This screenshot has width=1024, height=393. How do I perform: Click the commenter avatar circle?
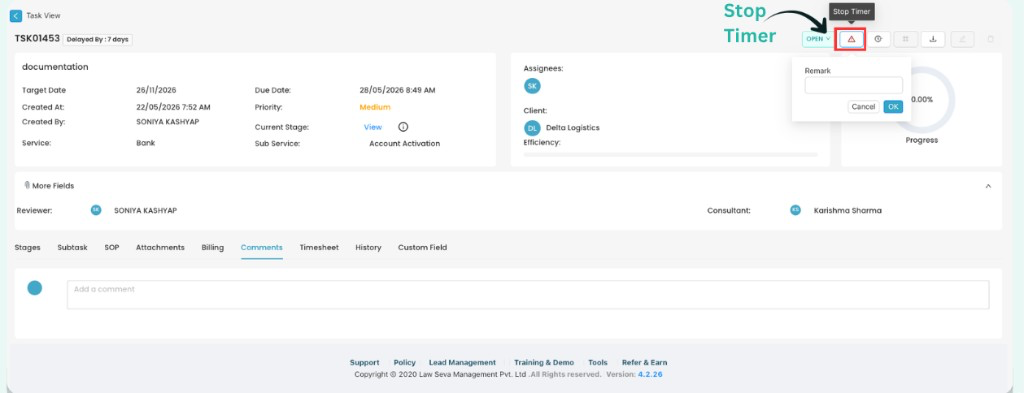point(35,288)
